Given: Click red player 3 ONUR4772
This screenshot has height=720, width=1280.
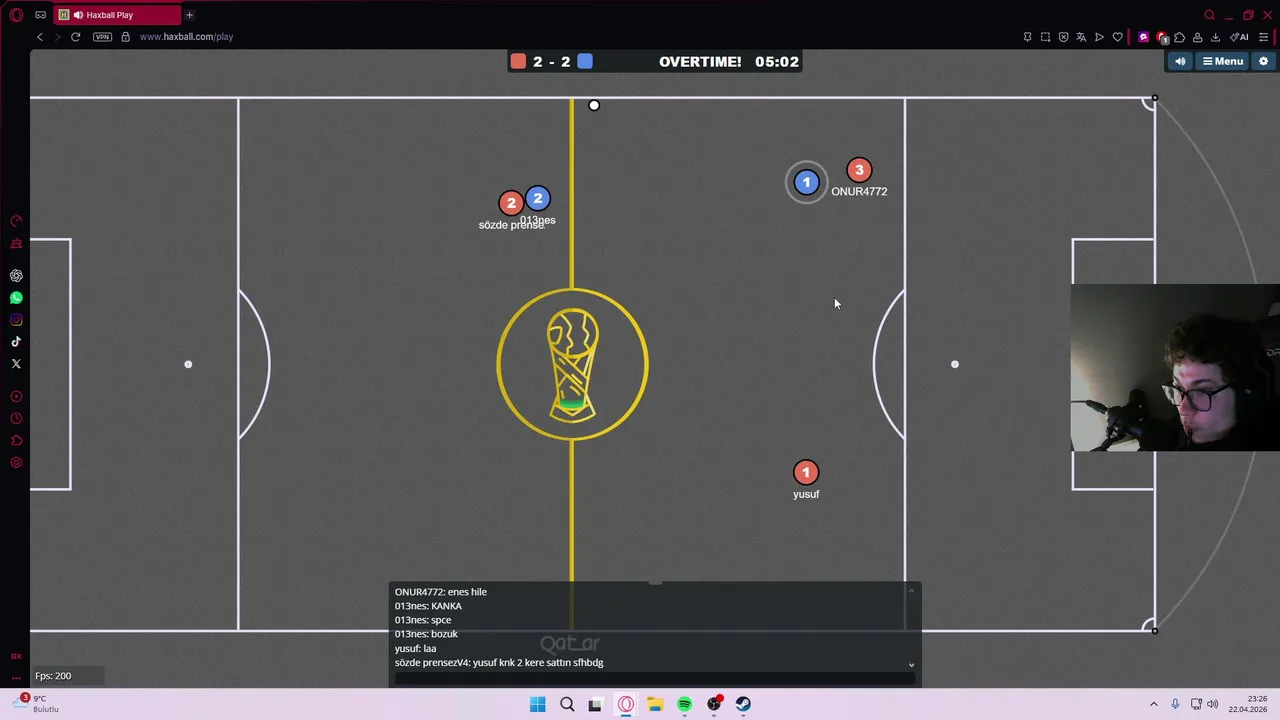Looking at the screenshot, I should coord(859,170).
